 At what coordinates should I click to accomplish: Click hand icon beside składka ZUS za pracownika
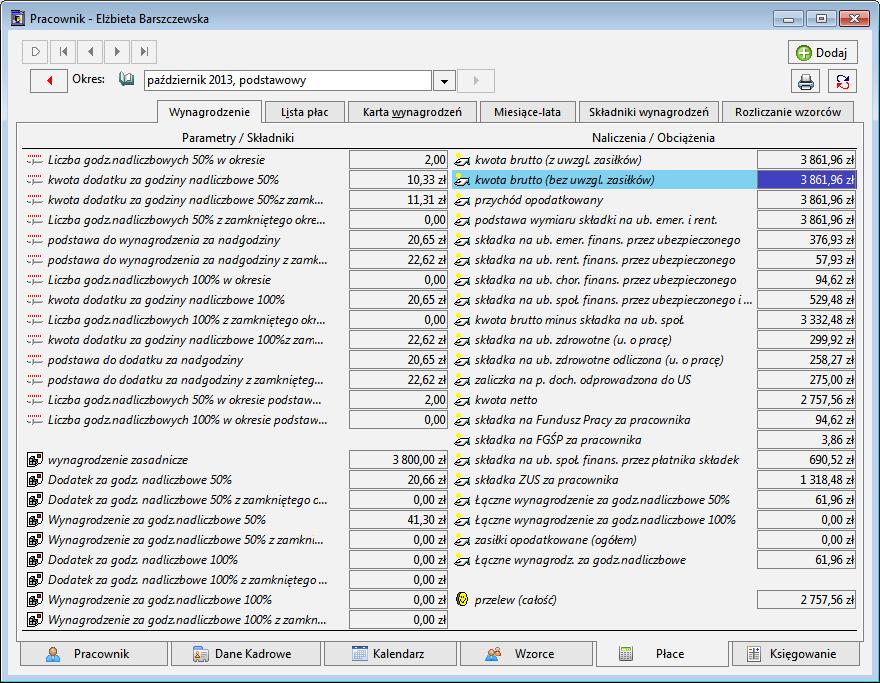pos(461,480)
